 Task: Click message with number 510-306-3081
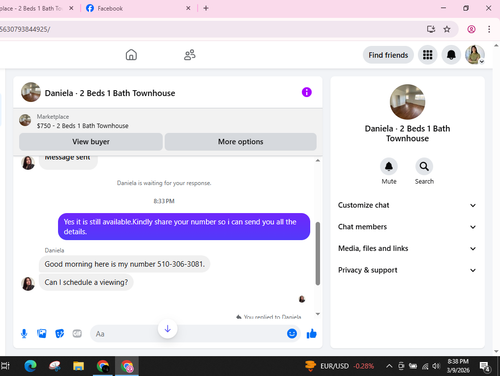click(124, 264)
